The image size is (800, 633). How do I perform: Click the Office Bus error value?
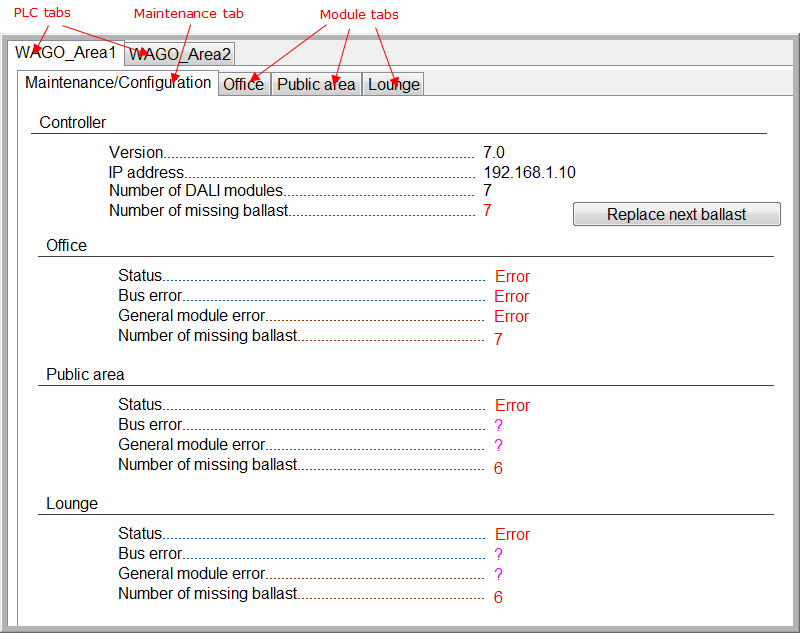512,297
